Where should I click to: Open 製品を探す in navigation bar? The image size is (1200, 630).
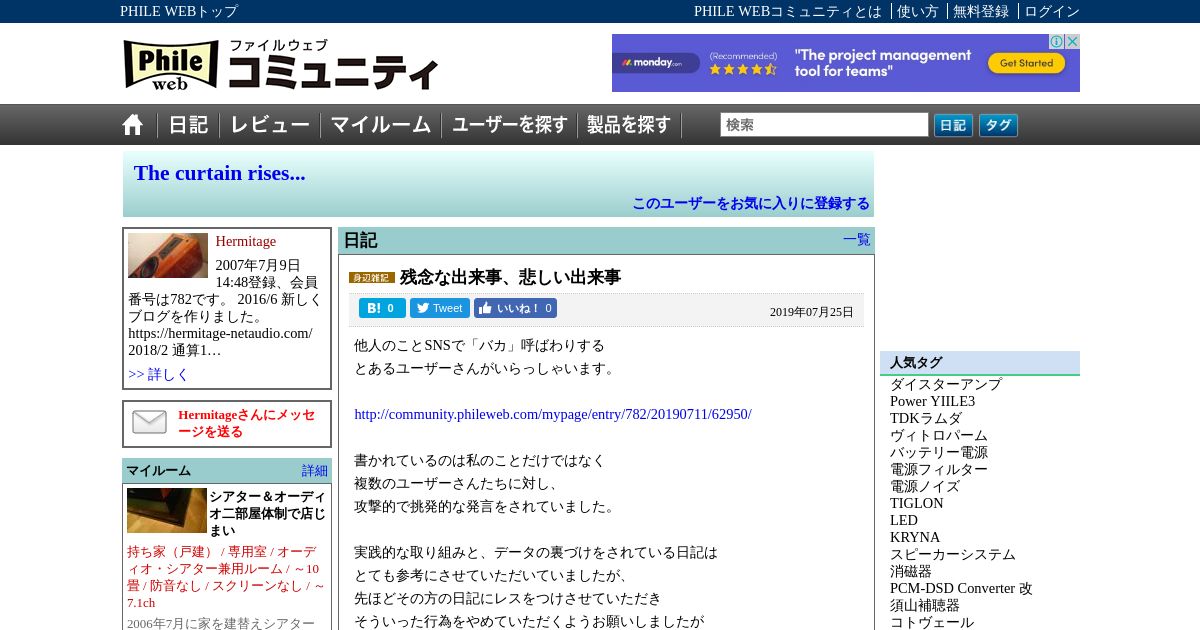click(x=629, y=125)
